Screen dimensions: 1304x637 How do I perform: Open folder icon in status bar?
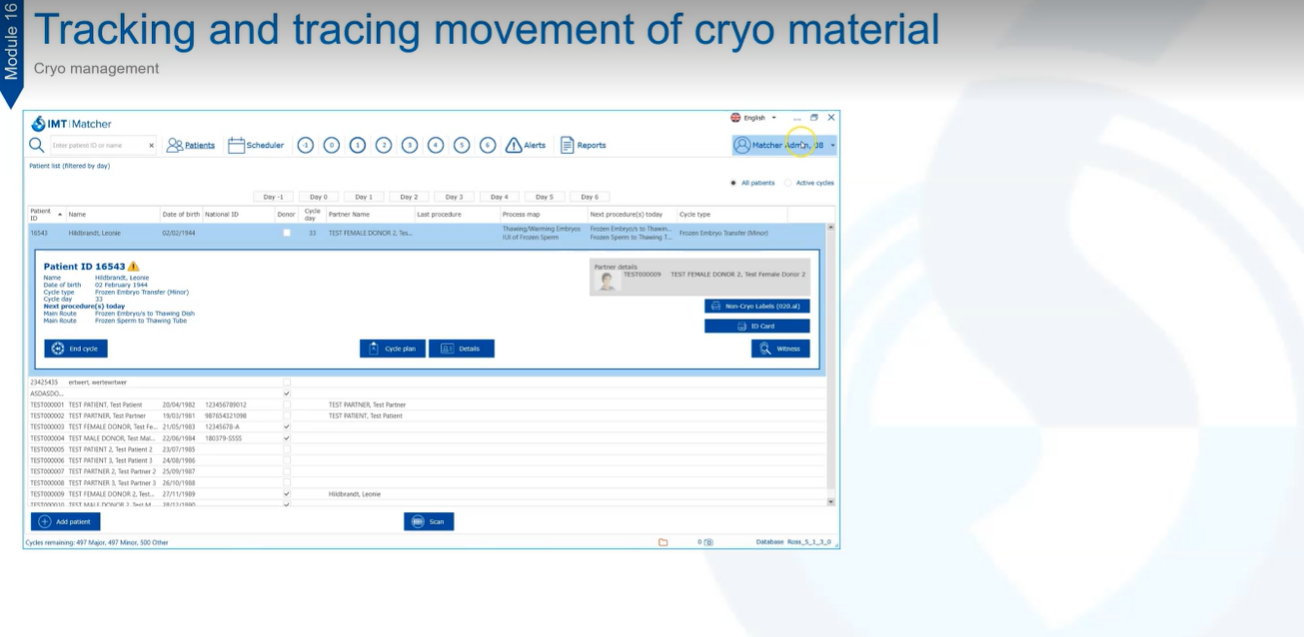click(x=662, y=542)
